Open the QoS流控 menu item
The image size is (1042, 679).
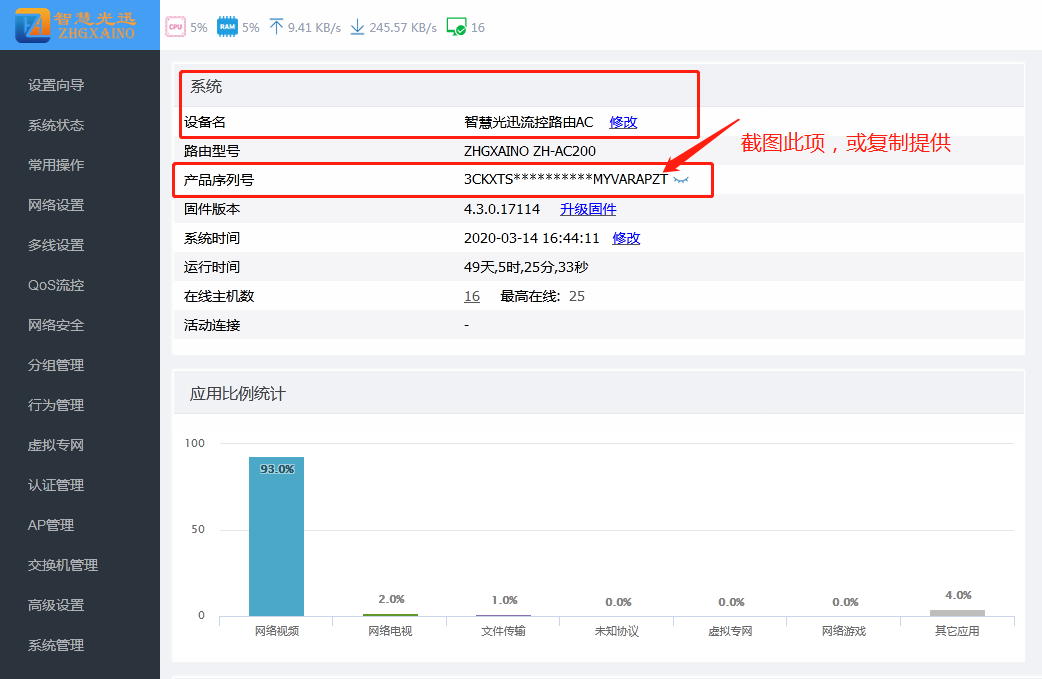56,285
